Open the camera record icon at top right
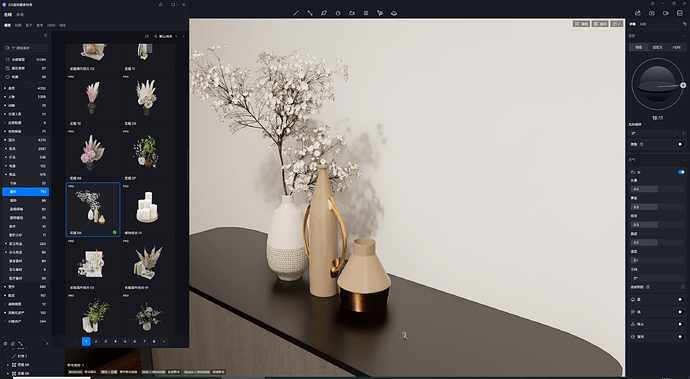690x379 pixels. click(x=665, y=13)
